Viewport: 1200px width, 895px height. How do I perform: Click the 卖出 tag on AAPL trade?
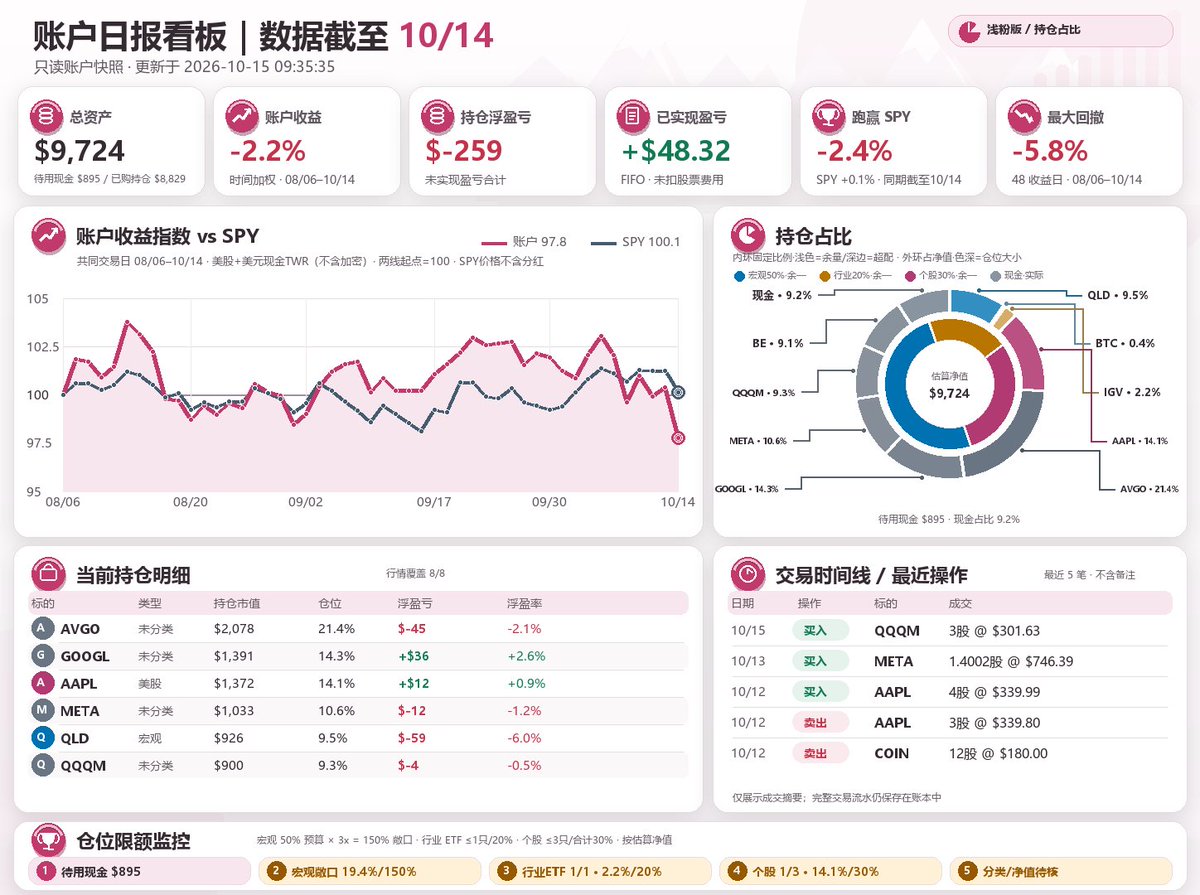[820, 722]
